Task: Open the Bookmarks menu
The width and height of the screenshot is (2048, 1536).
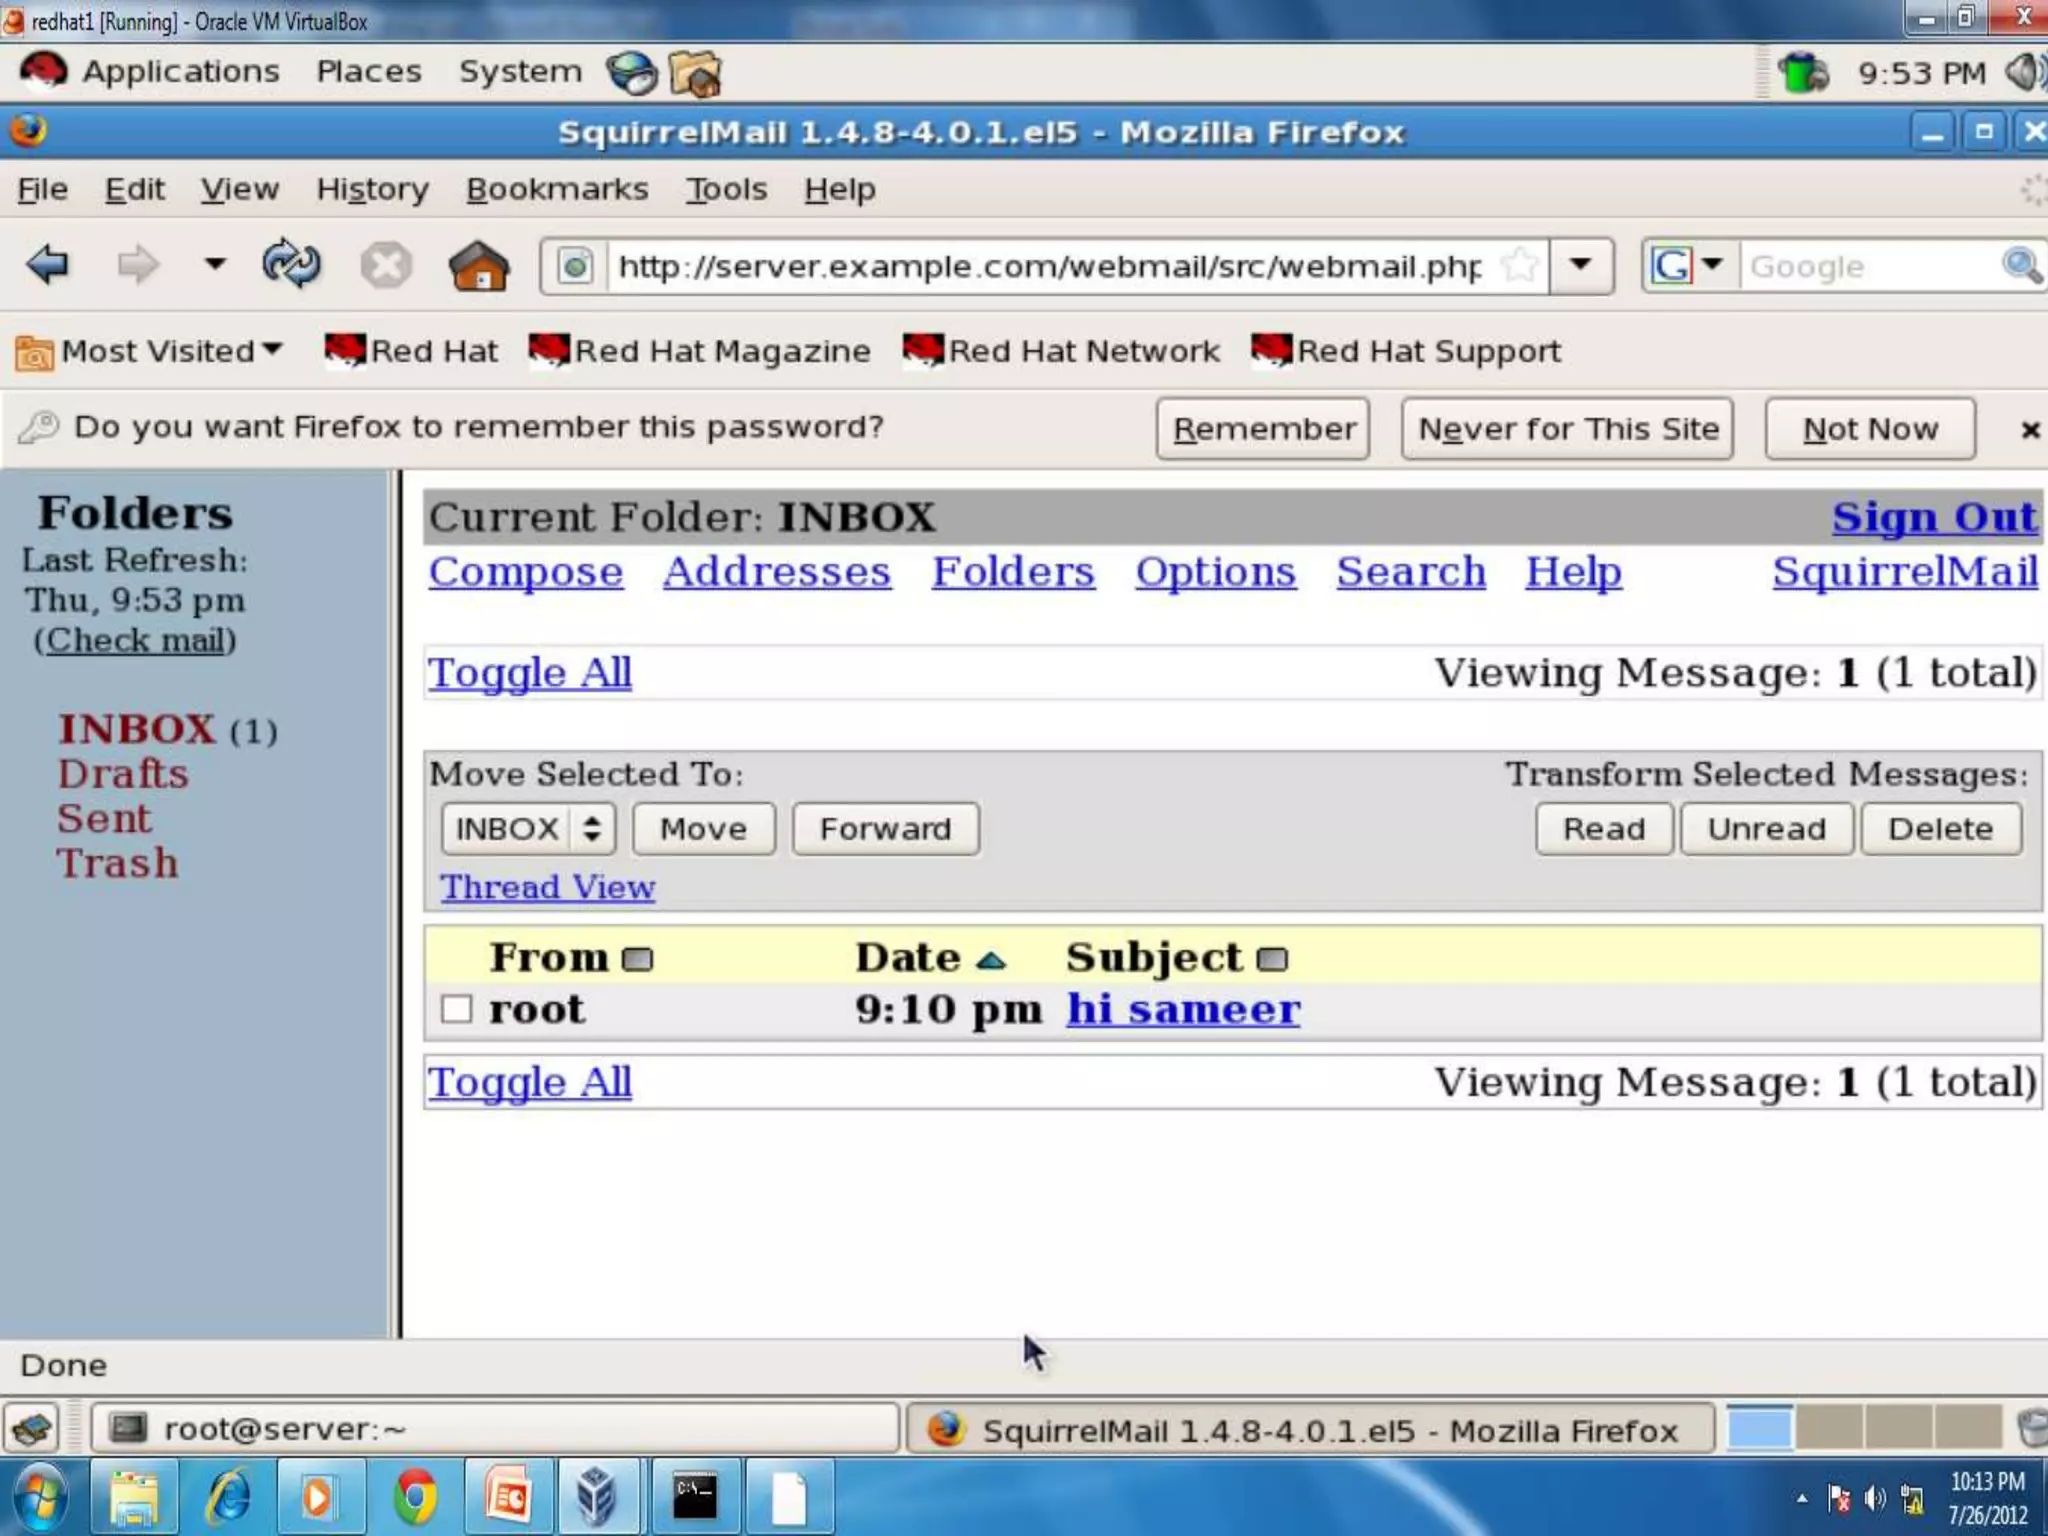Action: pos(557,189)
